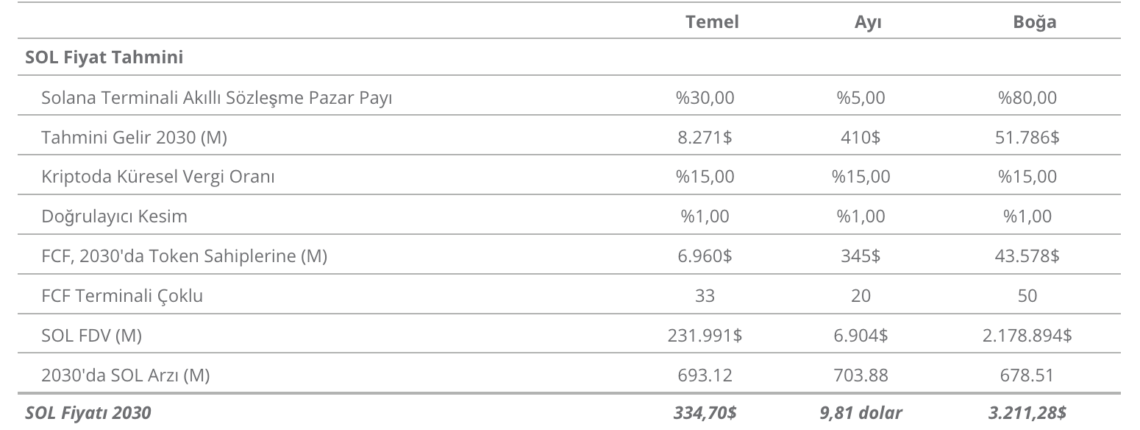Select the %80,00 market share cell
The image size is (1140, 430).
1027,97
